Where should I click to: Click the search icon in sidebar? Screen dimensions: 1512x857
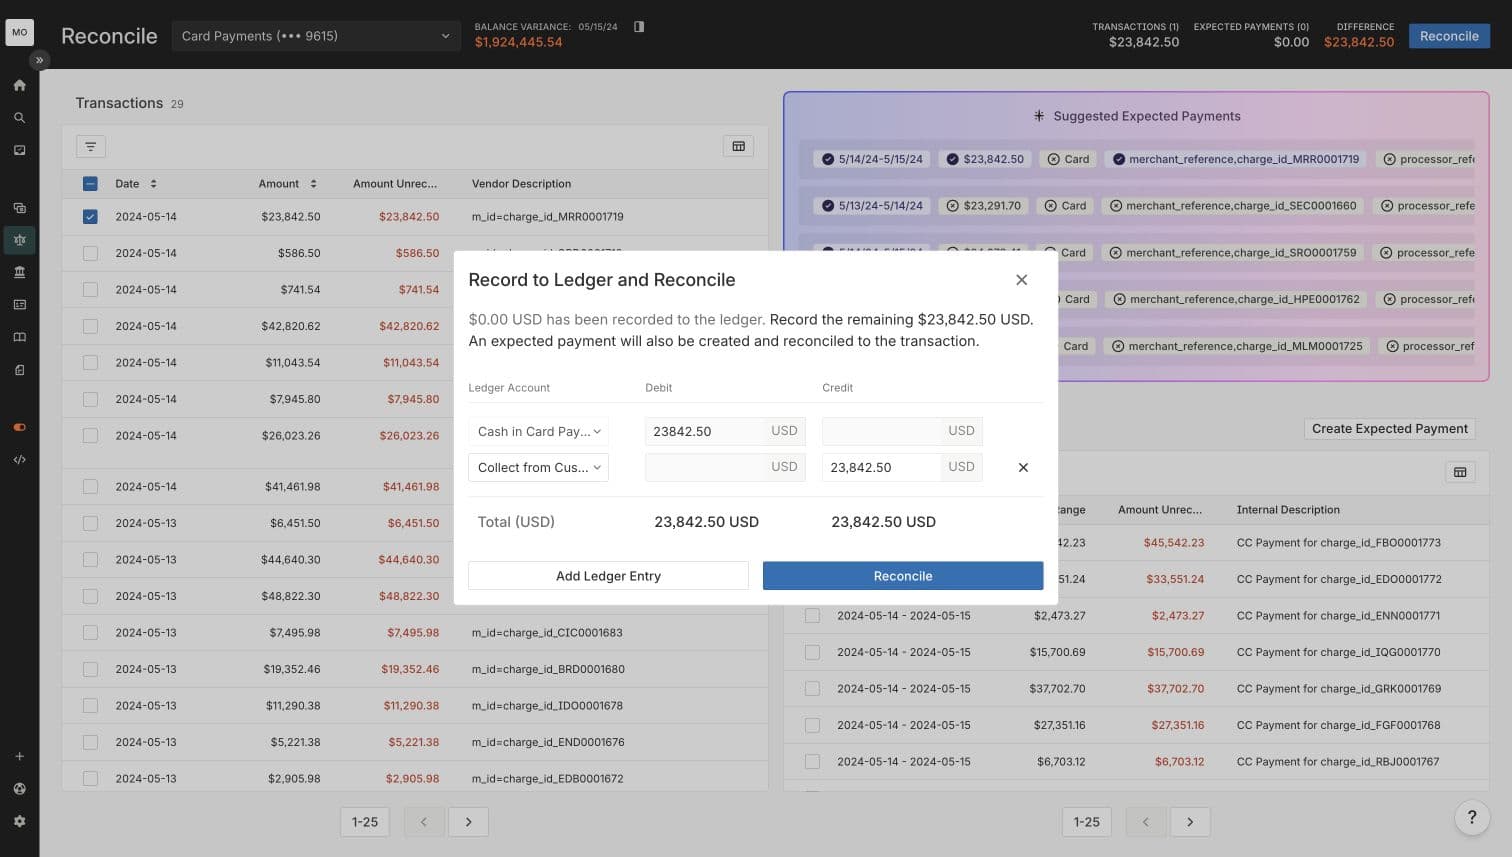tap(19, 118)
